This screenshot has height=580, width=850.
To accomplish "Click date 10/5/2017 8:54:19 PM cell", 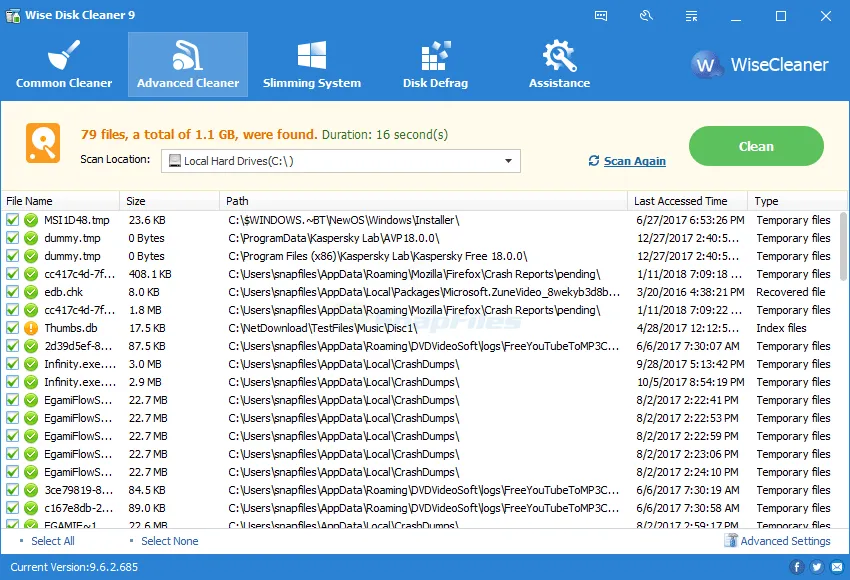I will (690, 382).
